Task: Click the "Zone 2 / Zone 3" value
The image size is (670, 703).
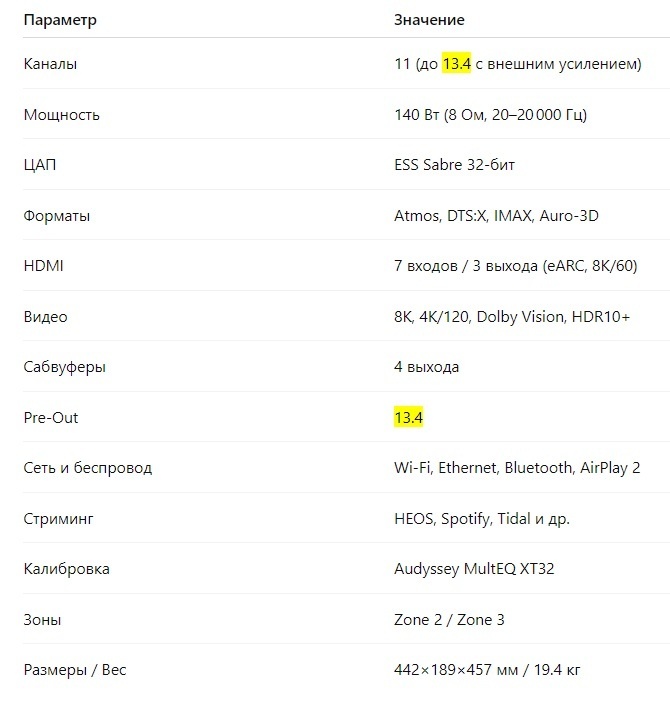Action: 449,620
